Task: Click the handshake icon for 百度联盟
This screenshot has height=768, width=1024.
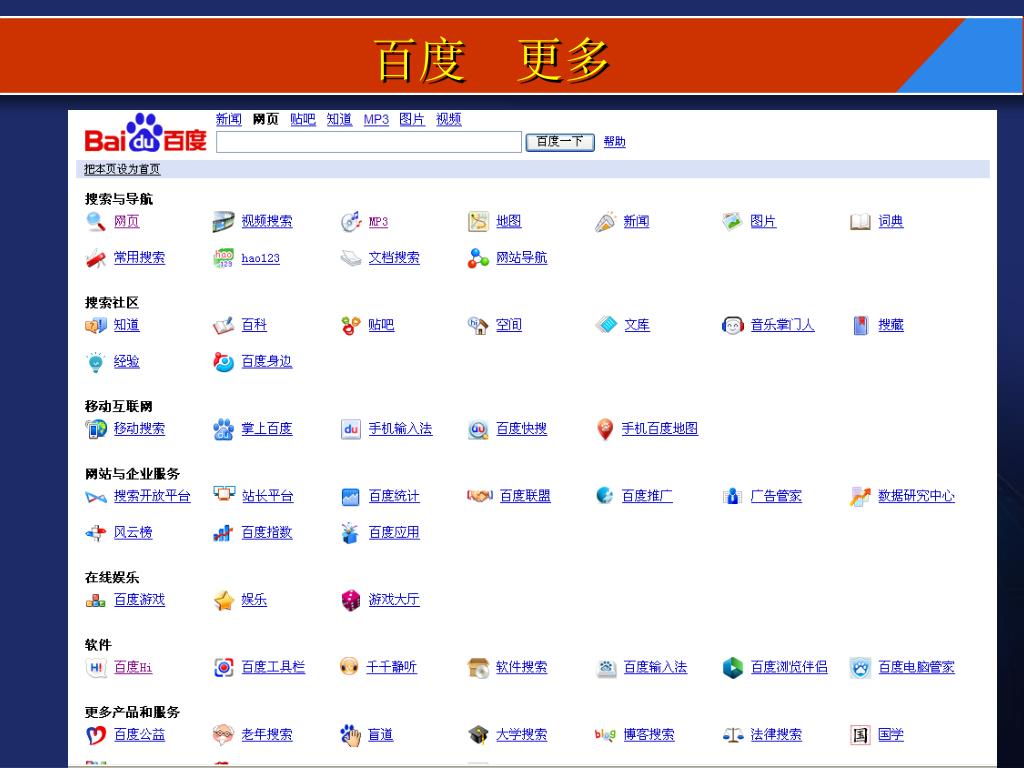Action: tap(479, 496)
